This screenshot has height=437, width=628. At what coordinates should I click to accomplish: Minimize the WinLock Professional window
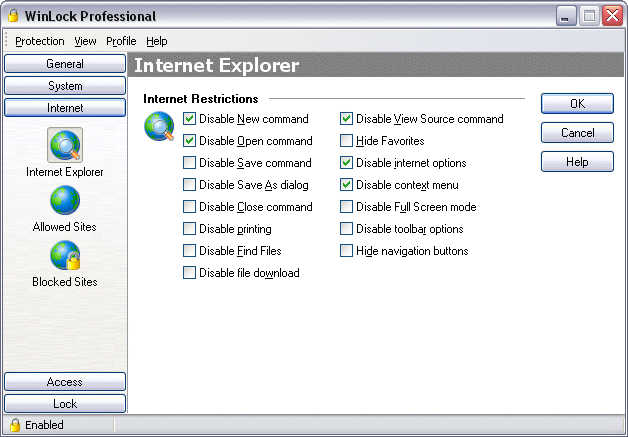coord(566,16)
